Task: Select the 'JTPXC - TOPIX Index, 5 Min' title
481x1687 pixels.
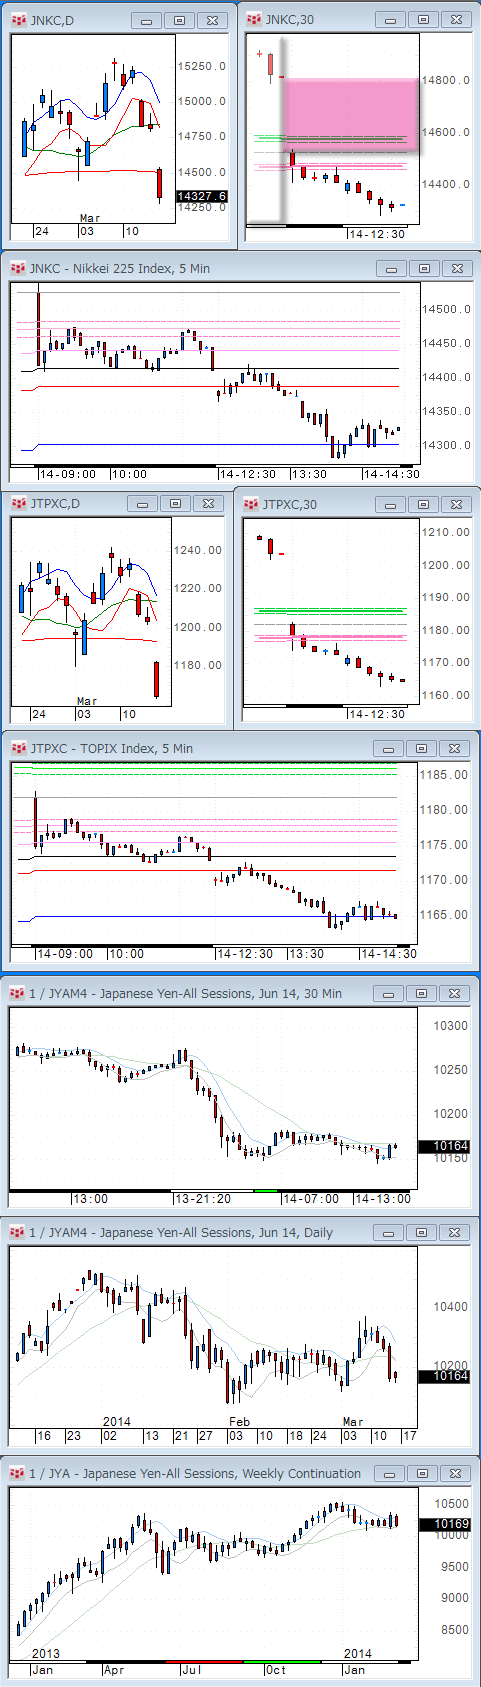Action: [112, 748]
